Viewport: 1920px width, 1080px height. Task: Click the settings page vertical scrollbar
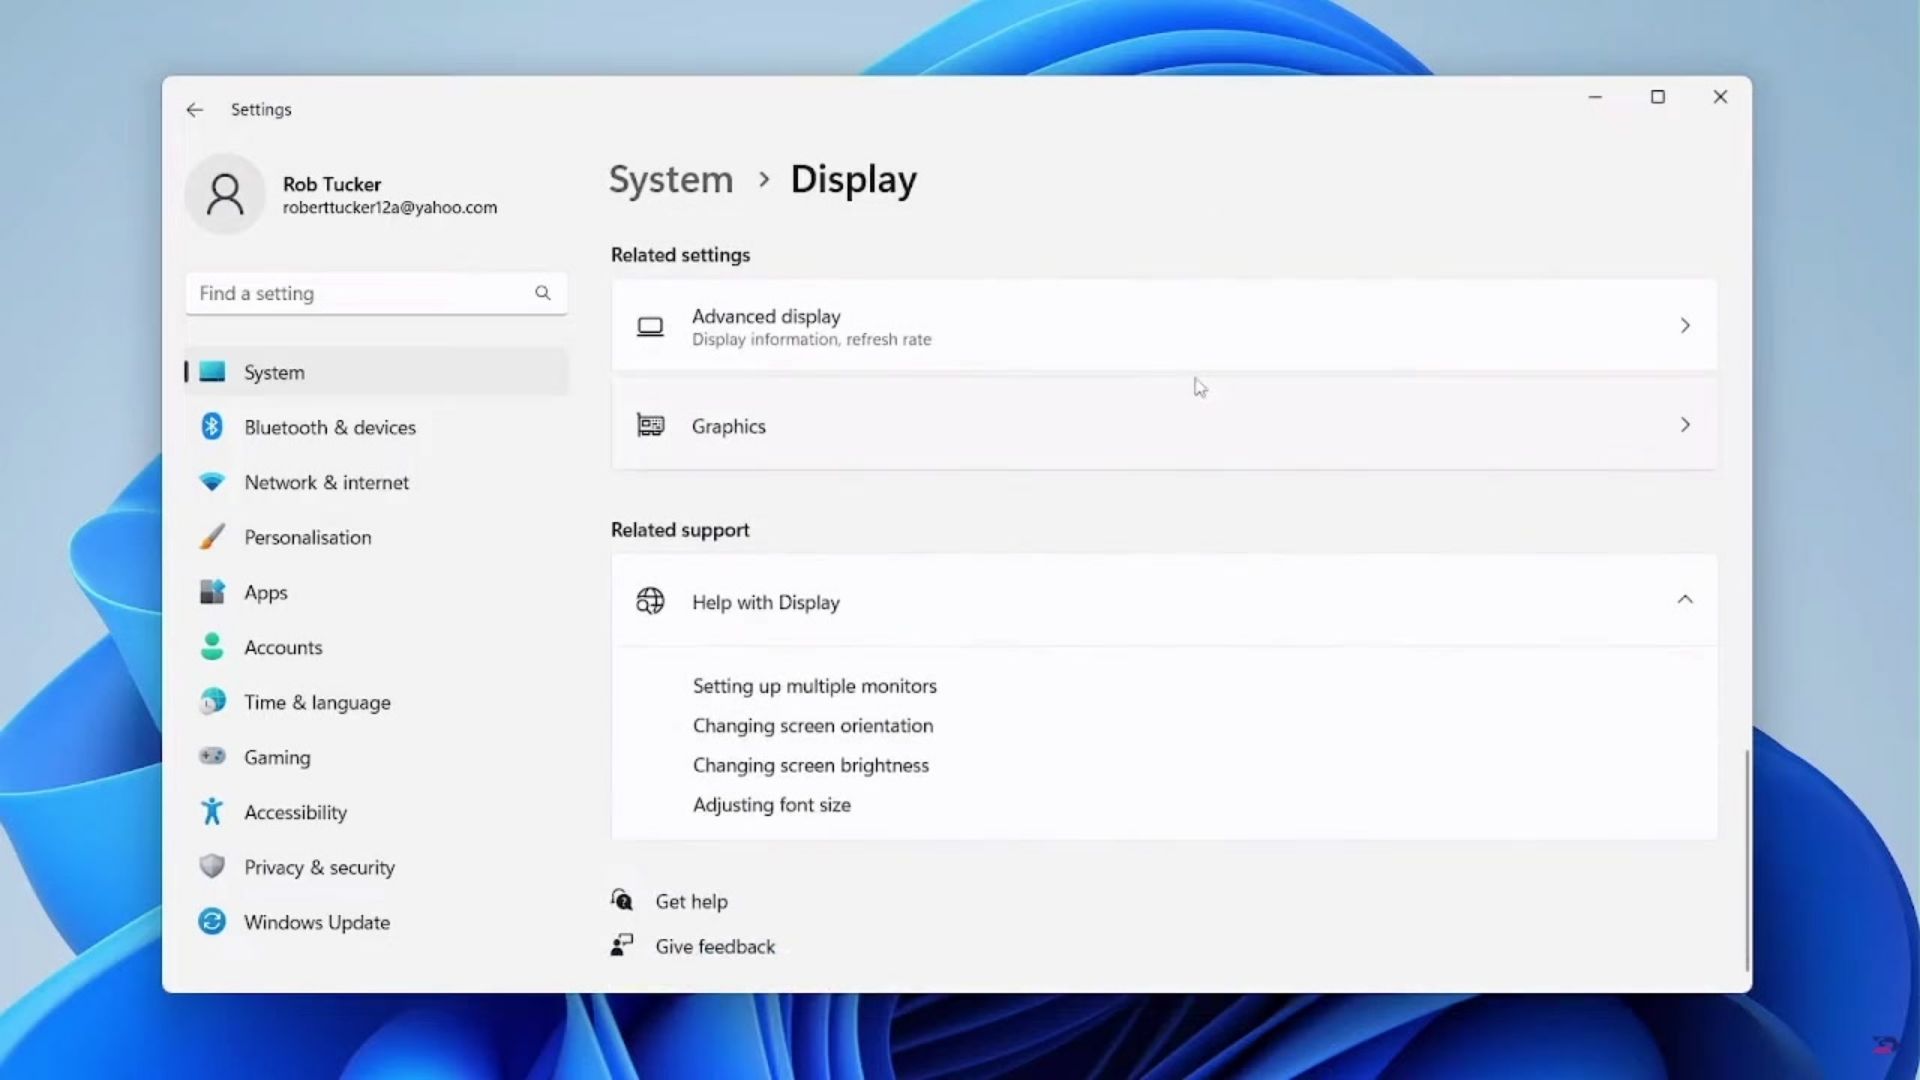point(1747,860)
